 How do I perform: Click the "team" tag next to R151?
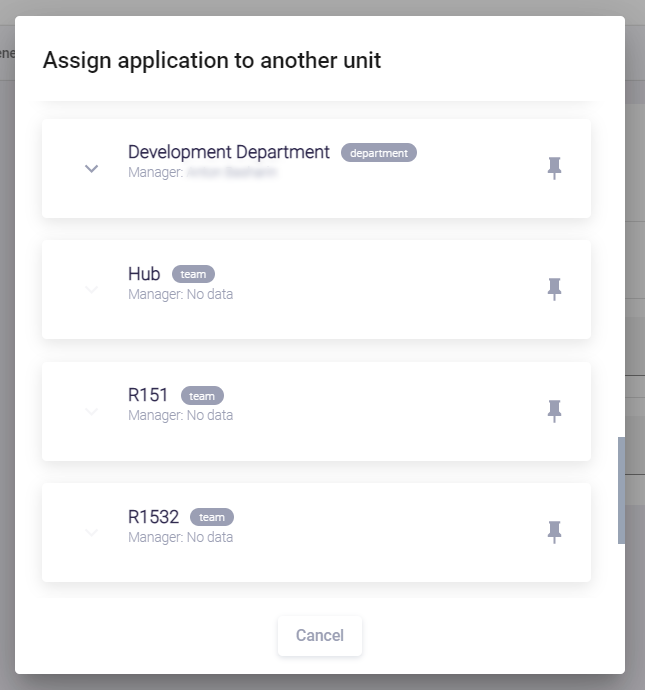202,396
